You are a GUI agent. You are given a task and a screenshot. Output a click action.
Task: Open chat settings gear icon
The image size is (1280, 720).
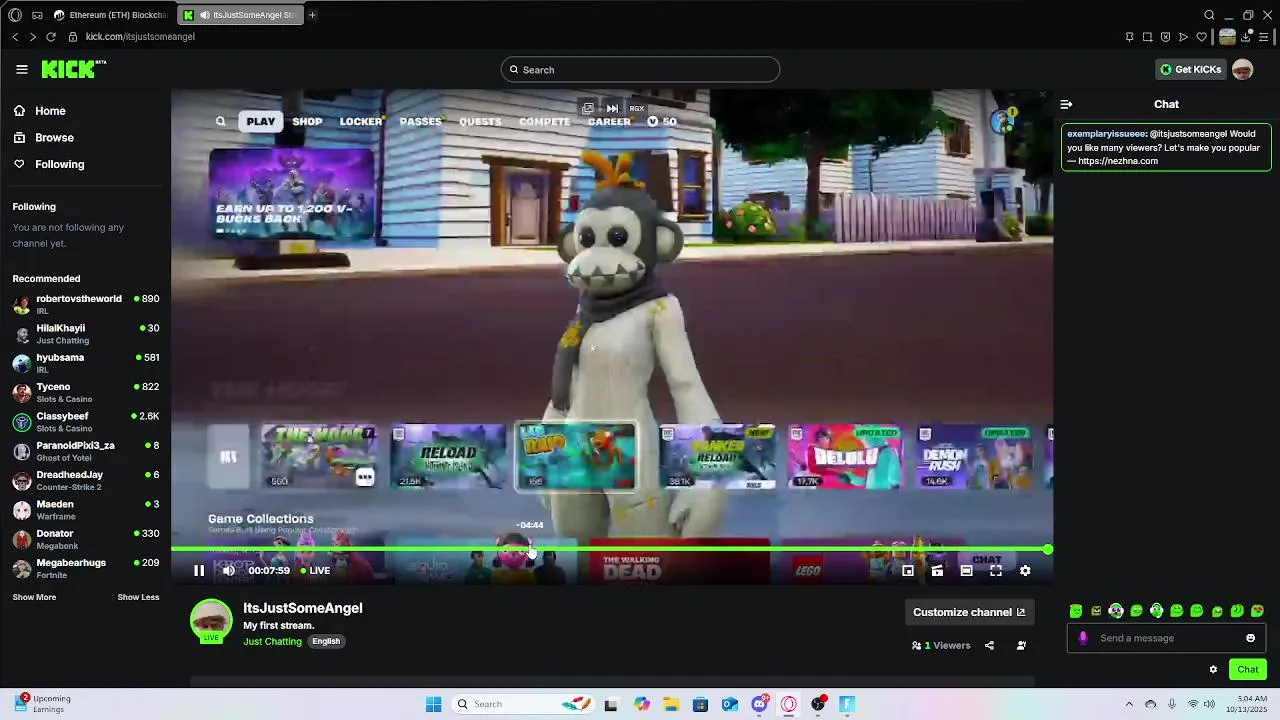(1213, 669)
